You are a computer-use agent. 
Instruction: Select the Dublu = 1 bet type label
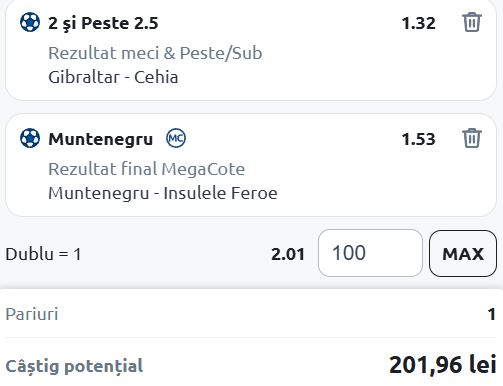43,254
